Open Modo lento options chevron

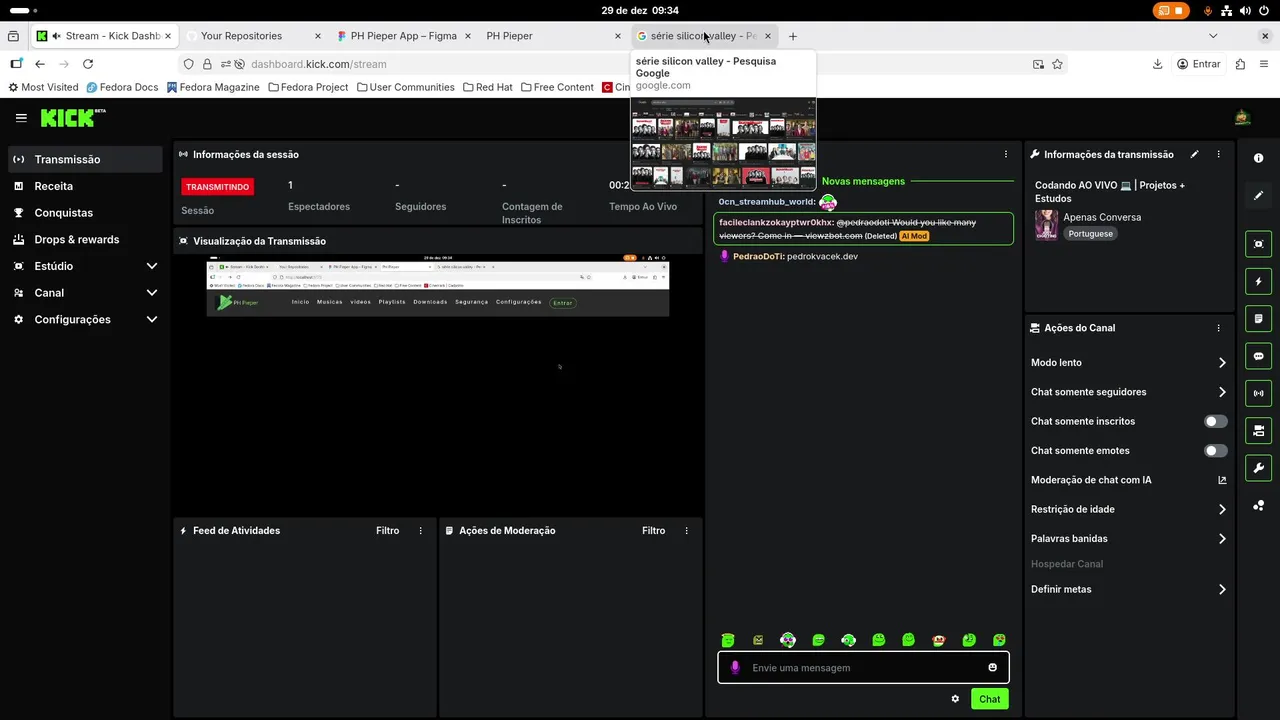(x=1222, y=363)
